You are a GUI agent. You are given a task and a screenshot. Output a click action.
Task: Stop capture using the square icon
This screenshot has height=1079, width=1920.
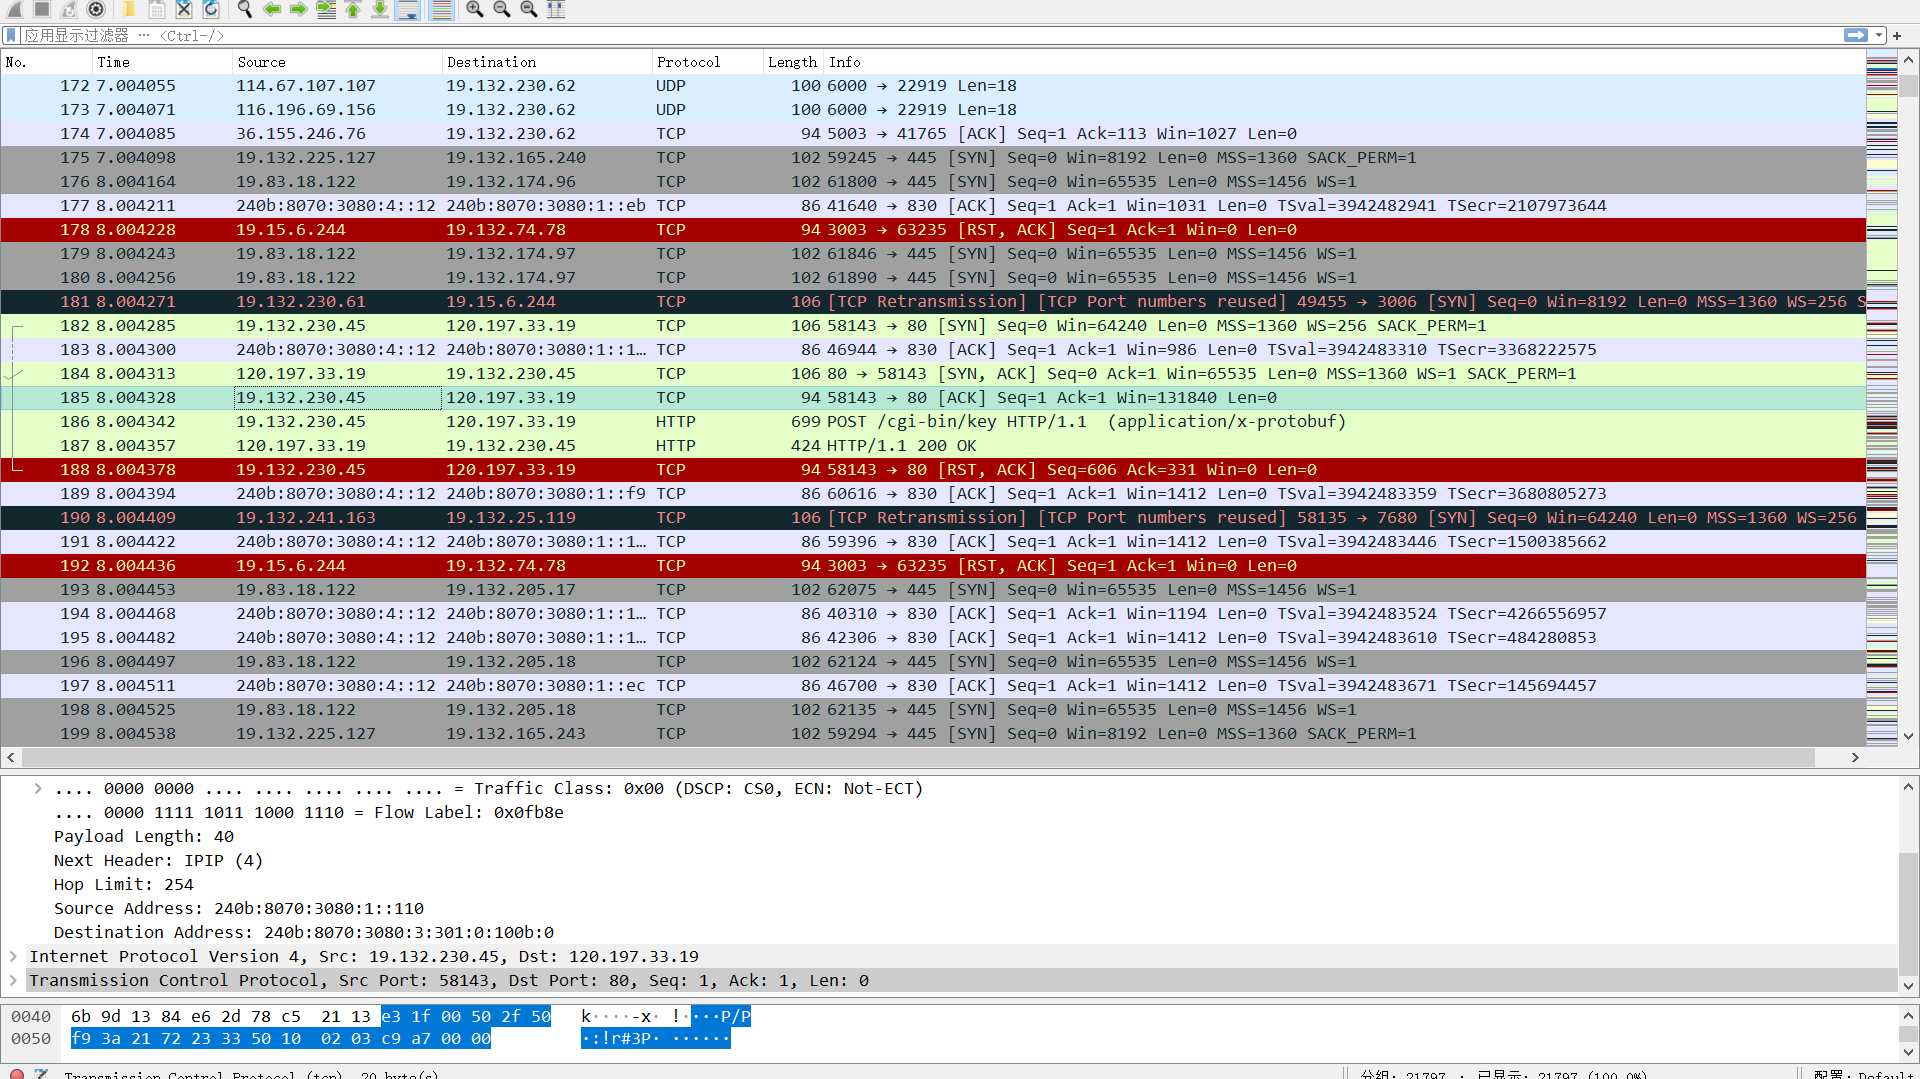42,10
